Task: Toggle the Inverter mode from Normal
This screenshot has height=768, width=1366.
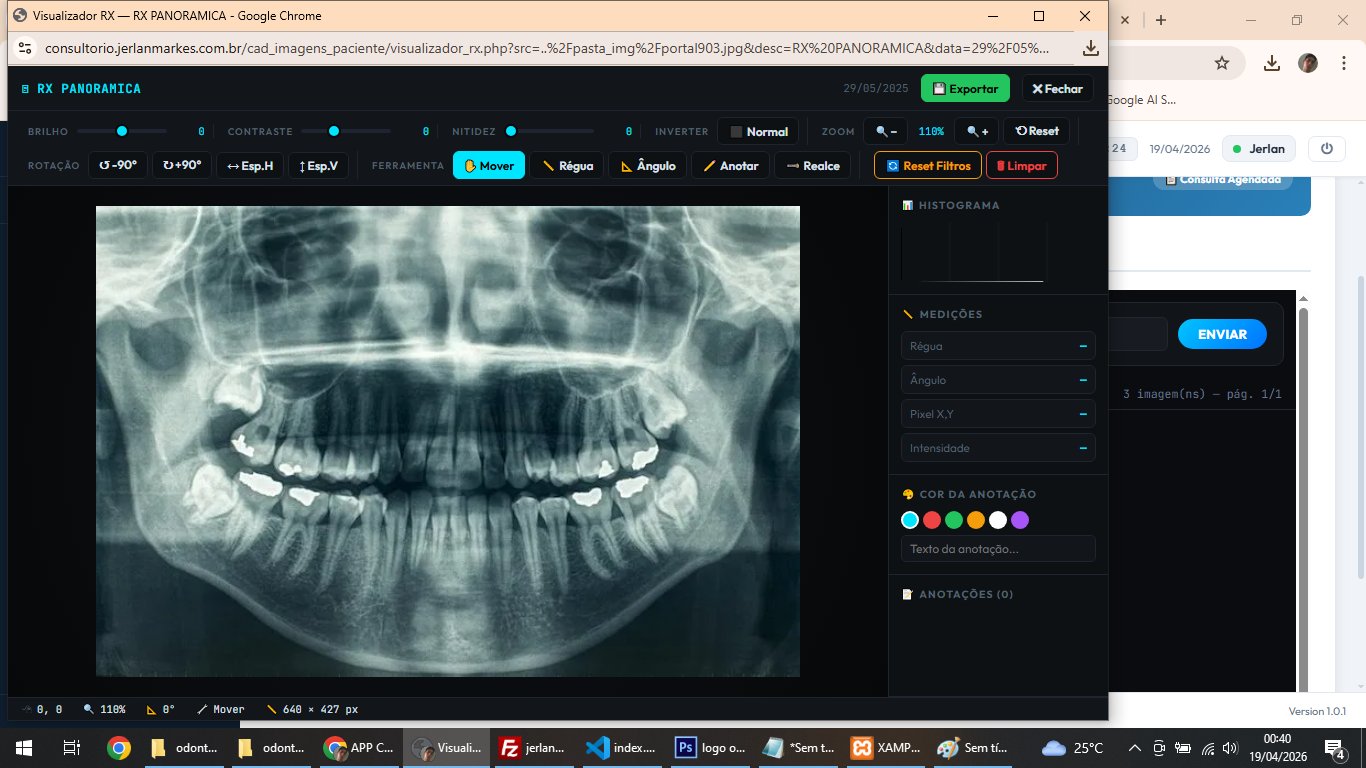Action: pos(758,130)
